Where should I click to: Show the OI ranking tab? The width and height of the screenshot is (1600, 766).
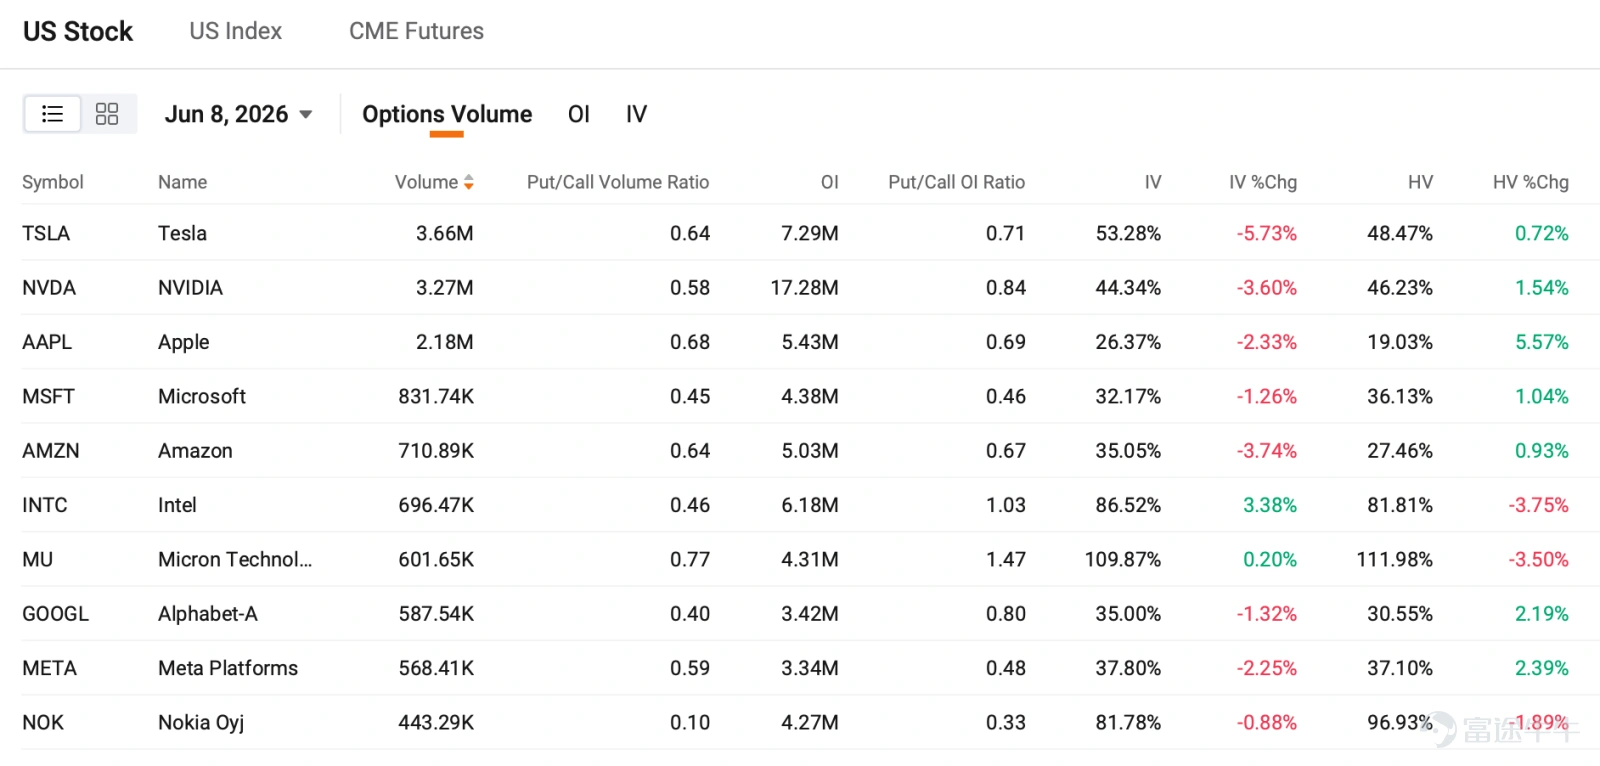(579, 114)
